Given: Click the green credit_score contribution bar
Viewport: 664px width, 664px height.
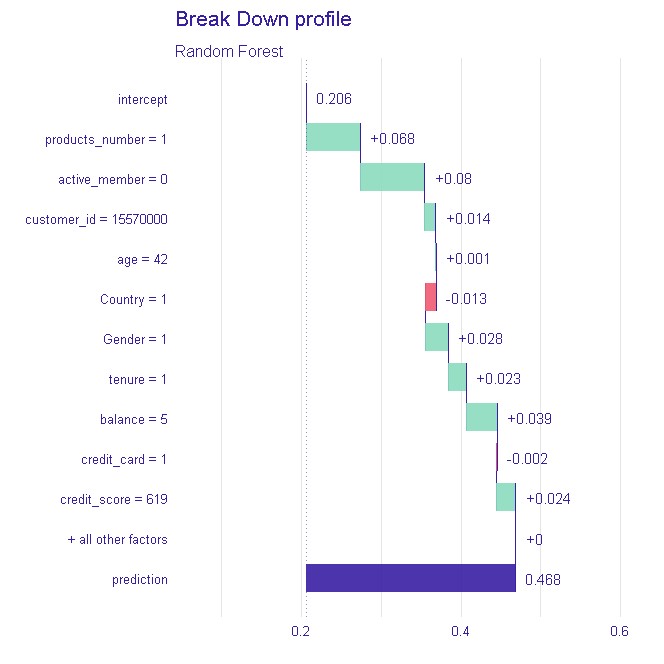Looking at the screenshot, I should point(505,498).
